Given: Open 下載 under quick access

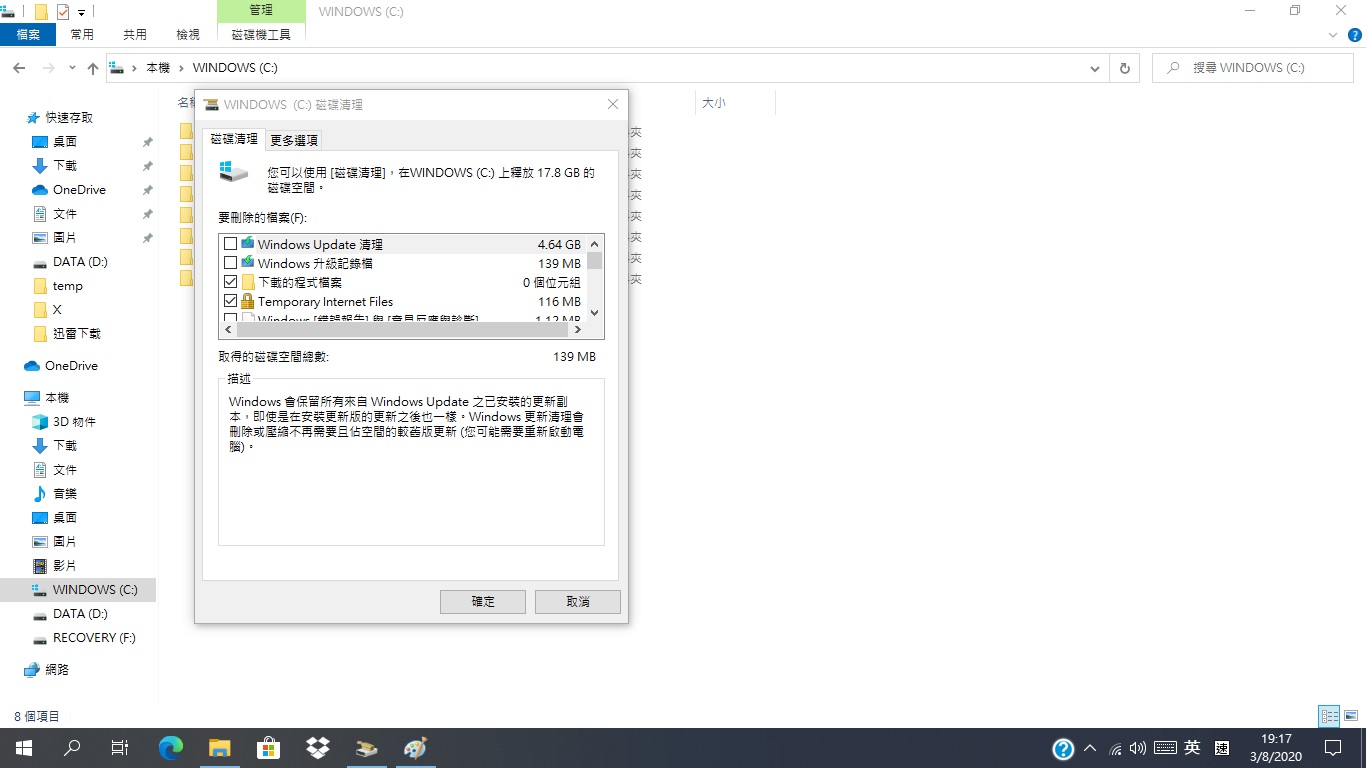Looking at the screenshot, I should click(65, 165).
